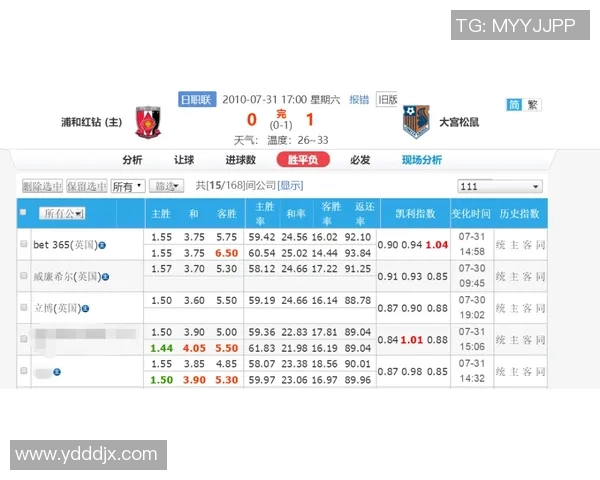Image resolution: width=600 pixels, height=480 pixels.
Task: Switch to the 让球 tab
Action: pyautogui.click(x=184, y=160)
